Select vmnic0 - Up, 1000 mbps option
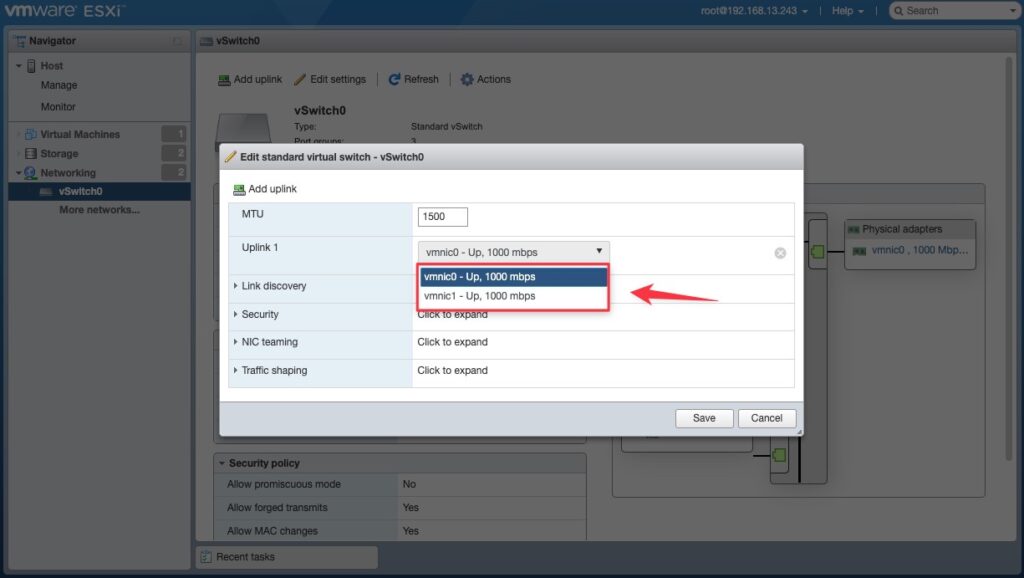1024x578 pixels. pyautogui.click(x=513, y=277)
